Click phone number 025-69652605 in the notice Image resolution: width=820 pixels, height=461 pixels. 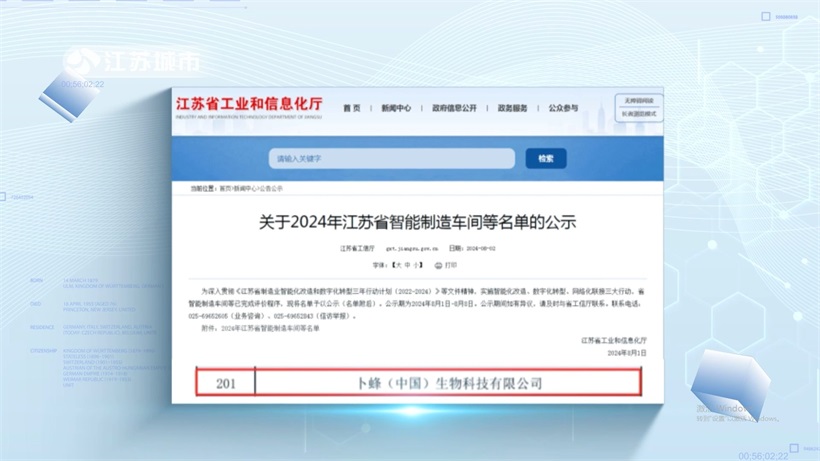pyautogui.click(x=208, y=316)
